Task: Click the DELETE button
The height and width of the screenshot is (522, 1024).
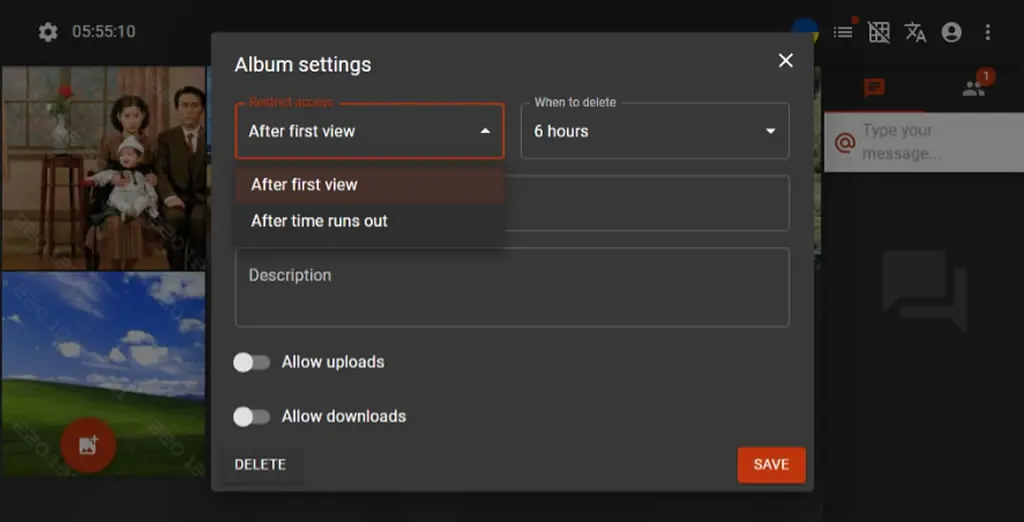Action: coord(260,465)
